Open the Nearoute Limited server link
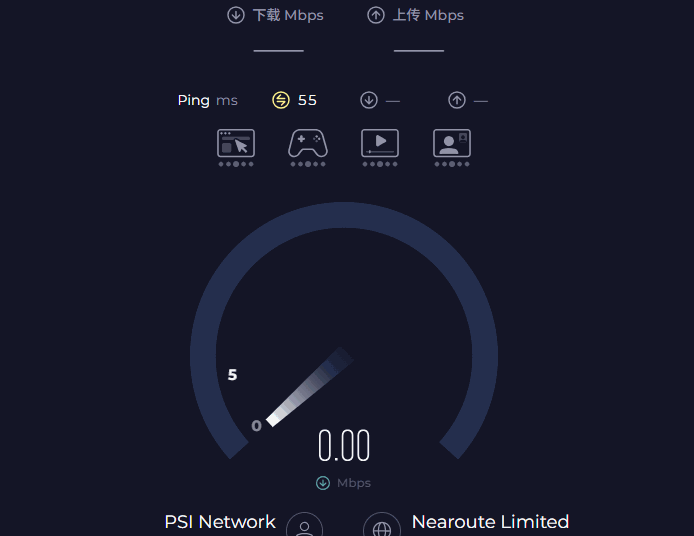Screen dimensions: 694x536 pyautogui.click(x=490, y=522)
